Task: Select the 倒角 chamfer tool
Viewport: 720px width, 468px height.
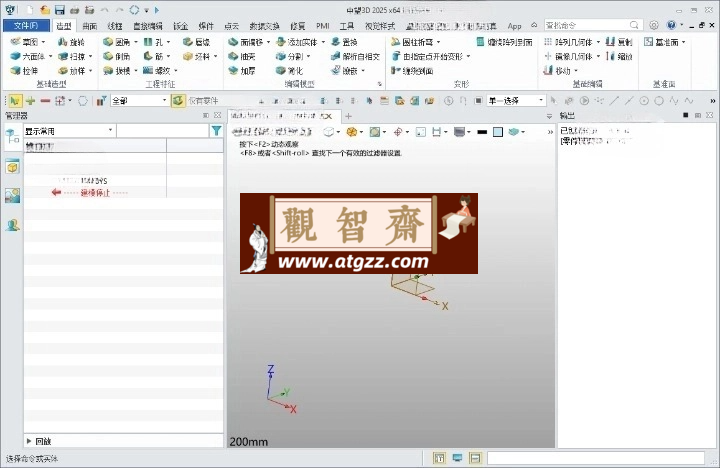Action: 117,56
